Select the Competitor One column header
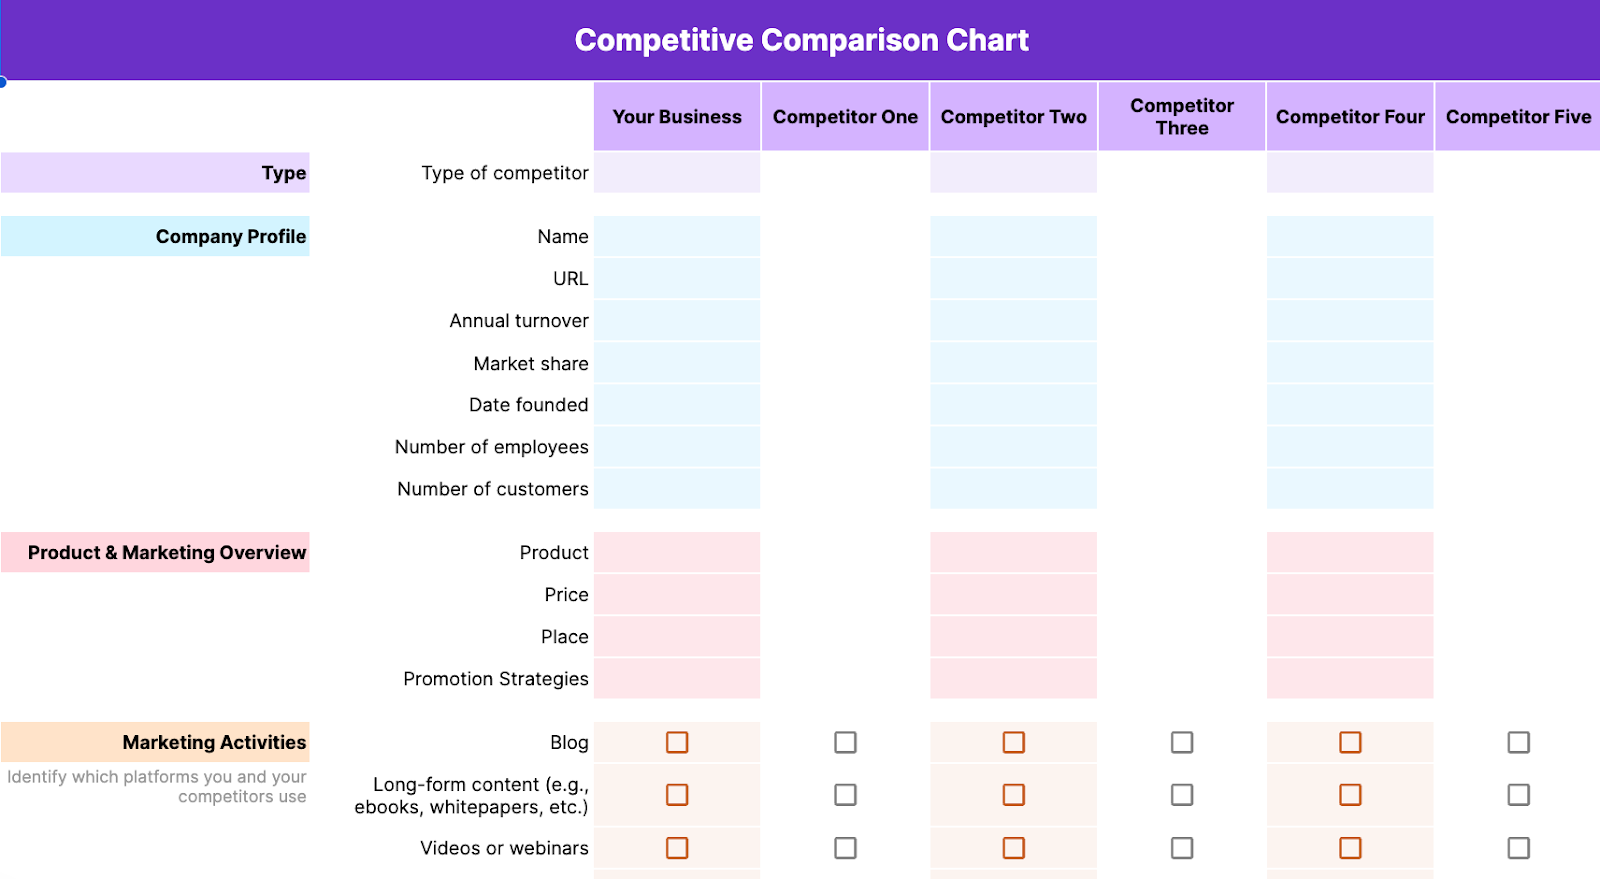The width and height of the screenshot is (1600, 879). tap(845, 117)
